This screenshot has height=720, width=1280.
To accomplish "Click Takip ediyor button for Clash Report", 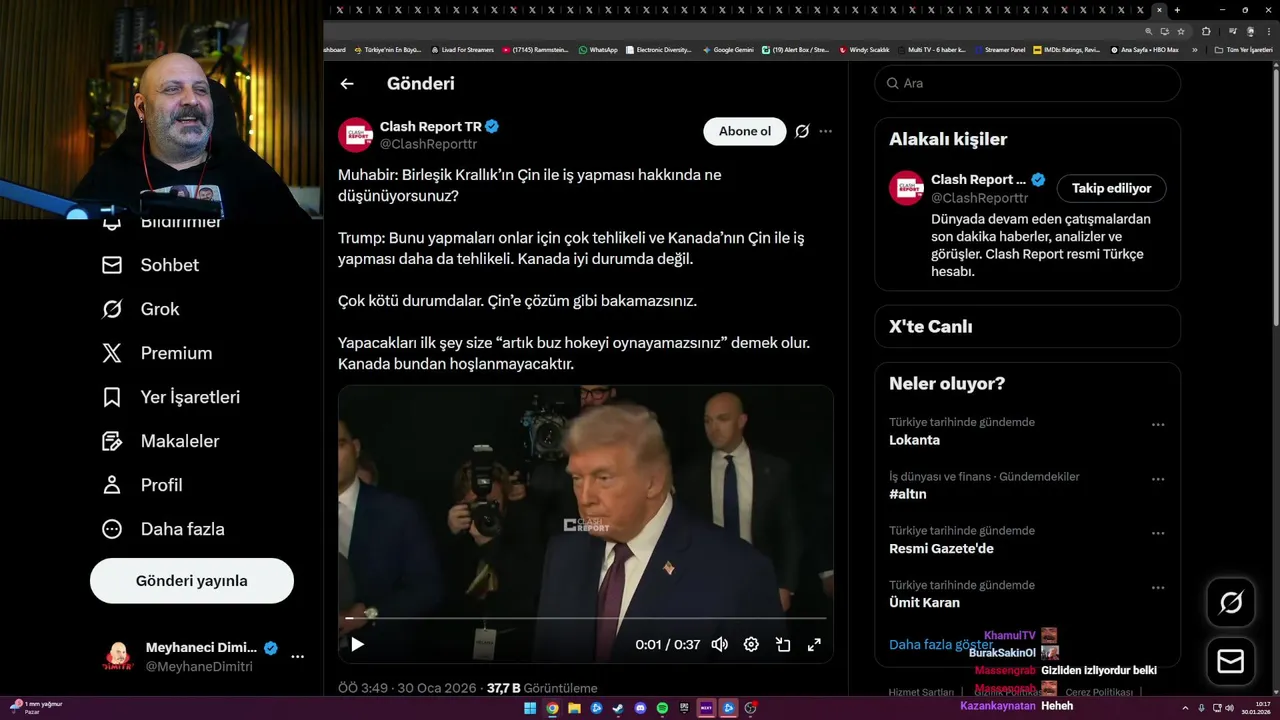I will click(1111, 188).
